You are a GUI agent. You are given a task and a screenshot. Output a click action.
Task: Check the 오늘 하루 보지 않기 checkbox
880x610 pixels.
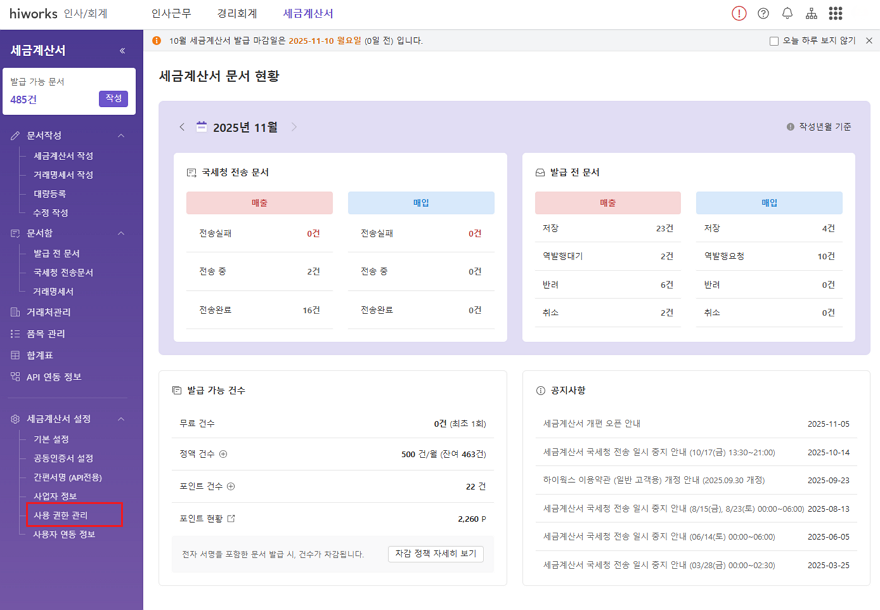coord(774,41)
